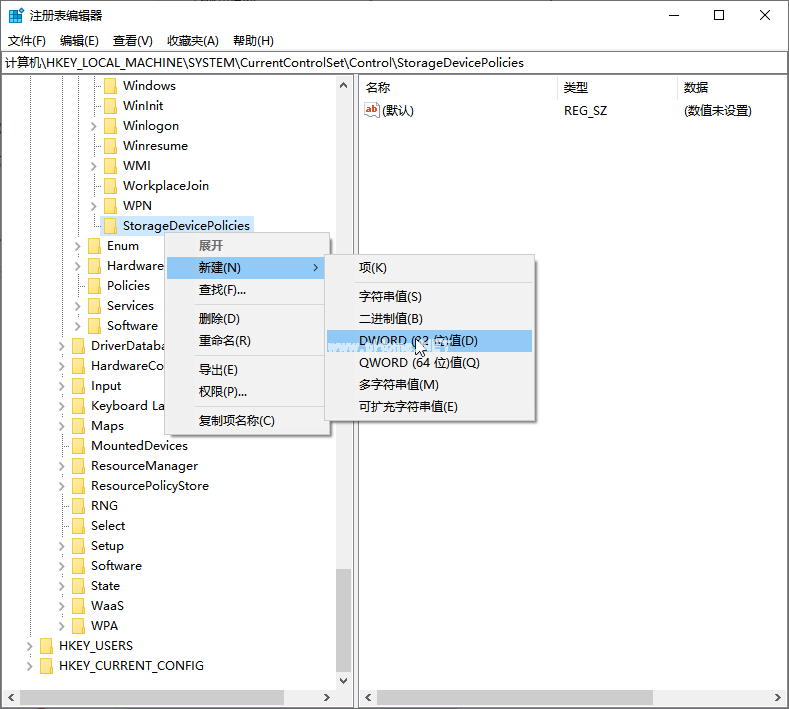This screenshot has height=709, width=789.
Task: Select 字符串值(S) in the new submenu
Action: (390, 297)
